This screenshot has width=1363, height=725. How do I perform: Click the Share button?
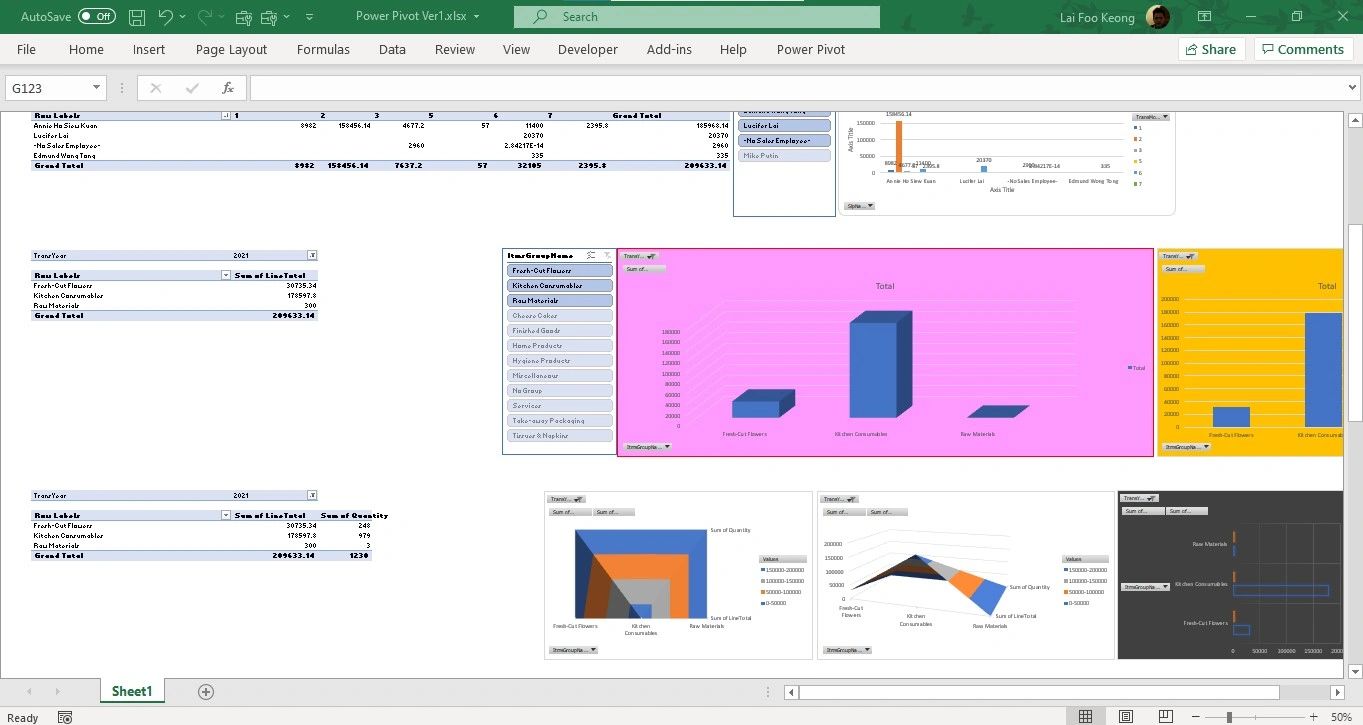tap(1210, 48)
